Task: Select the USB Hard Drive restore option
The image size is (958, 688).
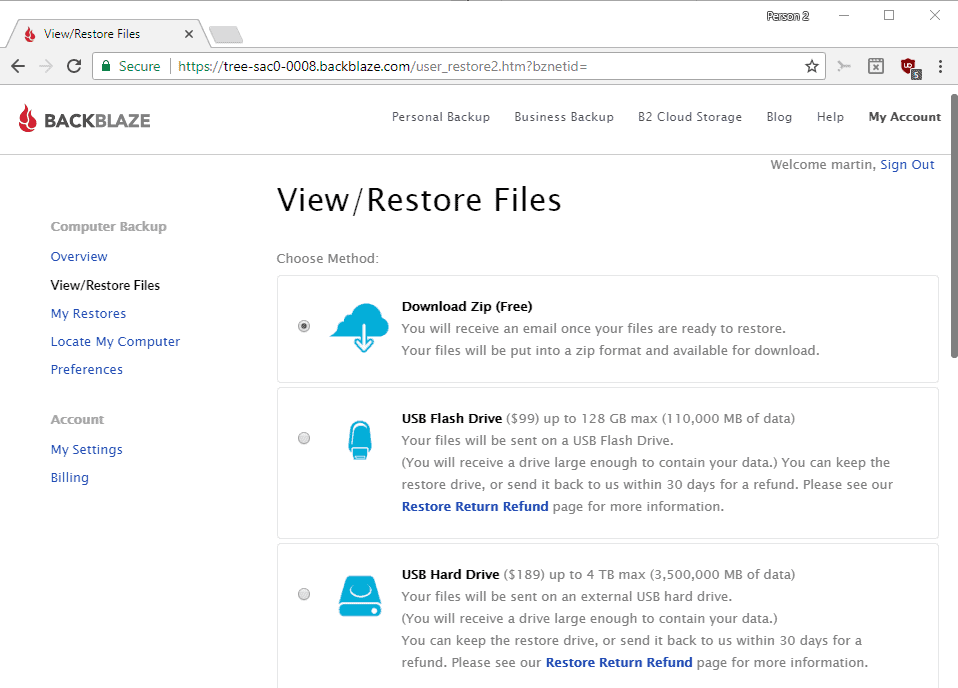Action: (x=303, y=594)
